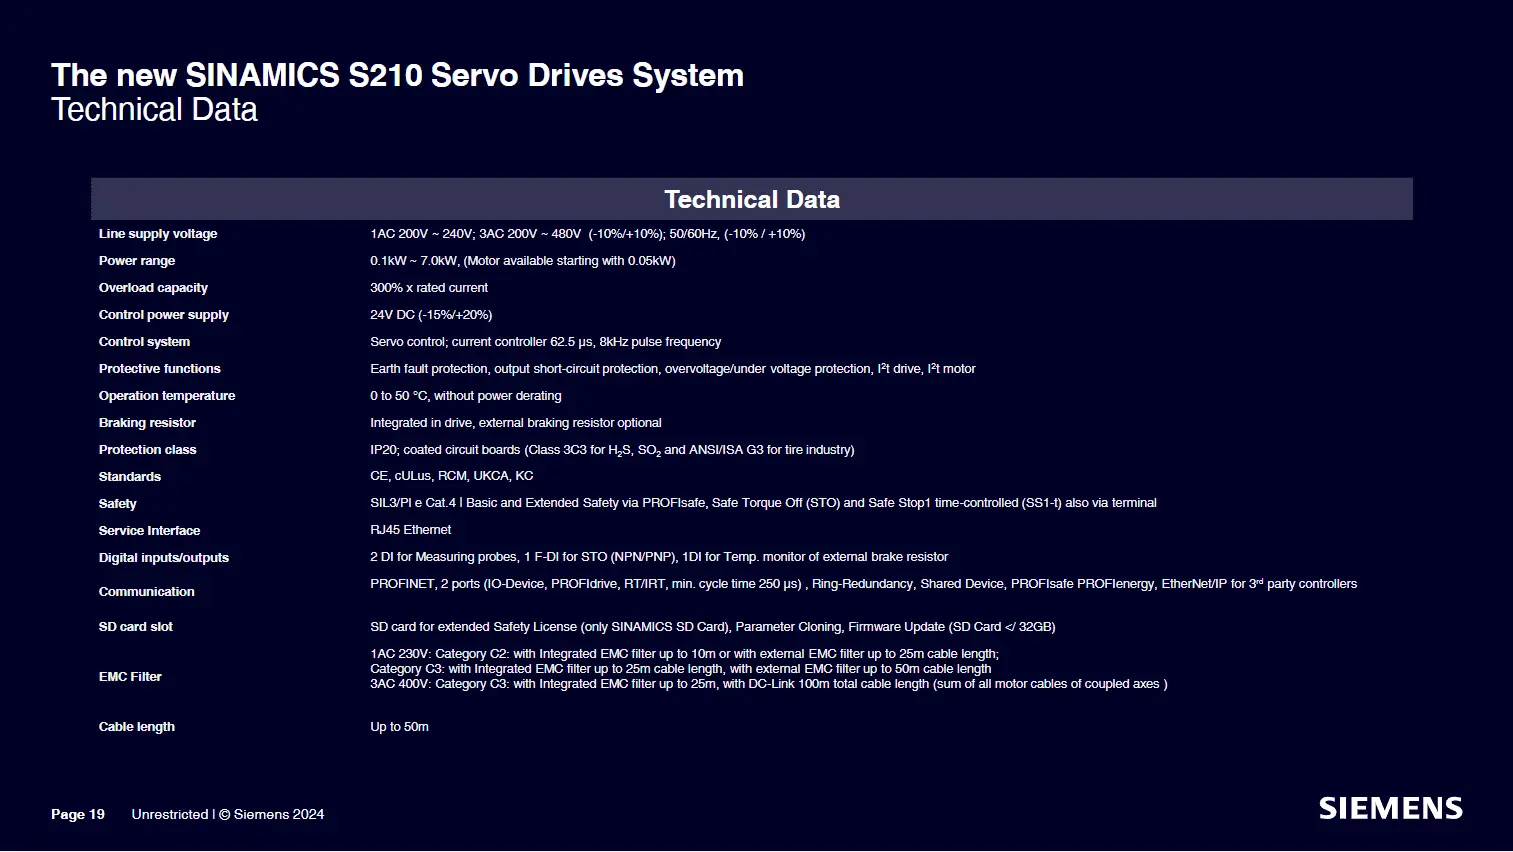Select the 'Protective functions' label
The width and height of the screenshot is (1513, 852).
tap(160, 369)
